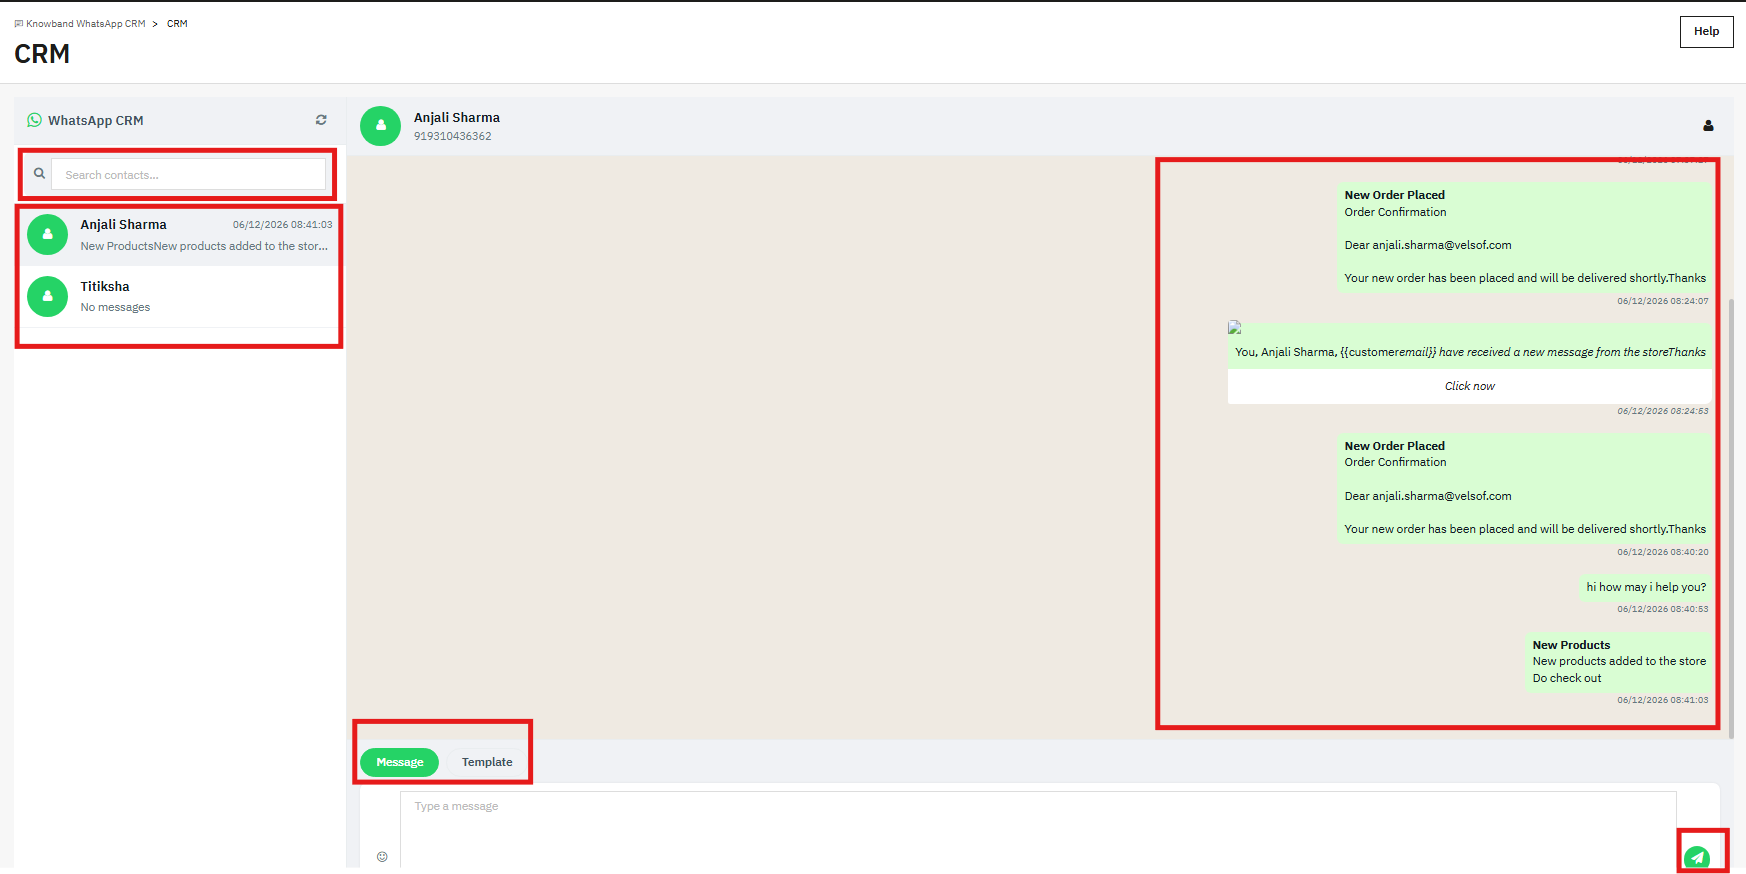Send the message with the paper plane button
The height and width of the screenshot is (874, 1746).
1697,857
